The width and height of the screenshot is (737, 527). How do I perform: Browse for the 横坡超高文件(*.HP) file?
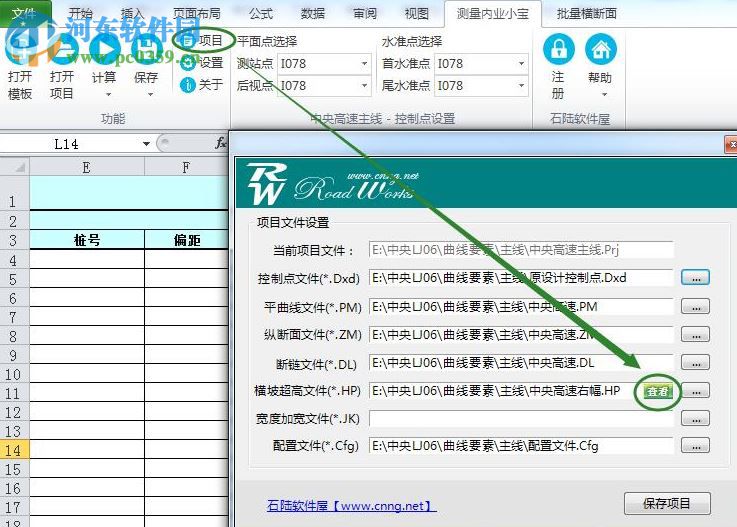point(695,391)
